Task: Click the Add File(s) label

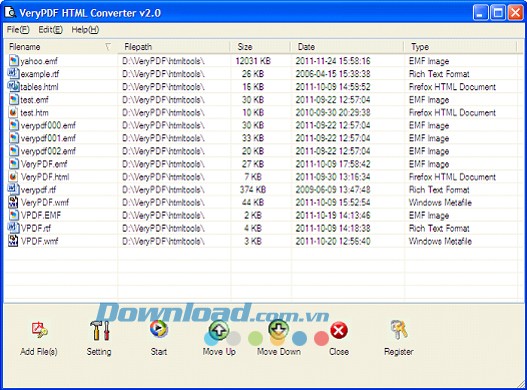Action: tap(39, 352)
